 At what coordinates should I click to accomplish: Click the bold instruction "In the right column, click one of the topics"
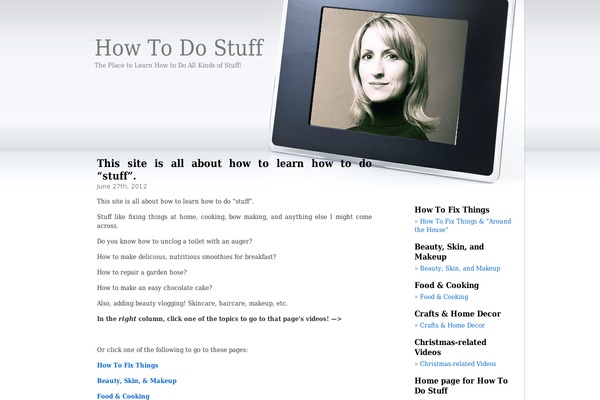click(219, 319)
